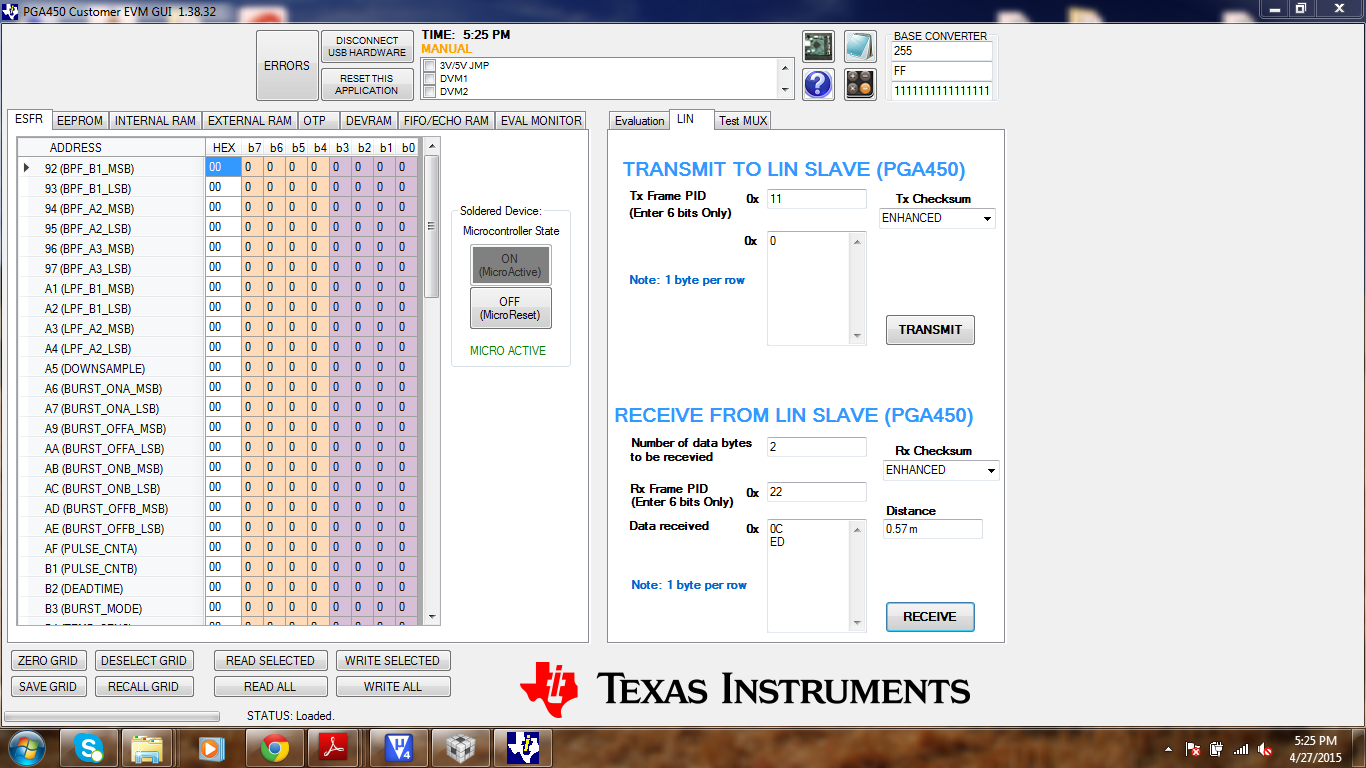
Task: Click the blue question mark help icon
Action: coord(818,84)
